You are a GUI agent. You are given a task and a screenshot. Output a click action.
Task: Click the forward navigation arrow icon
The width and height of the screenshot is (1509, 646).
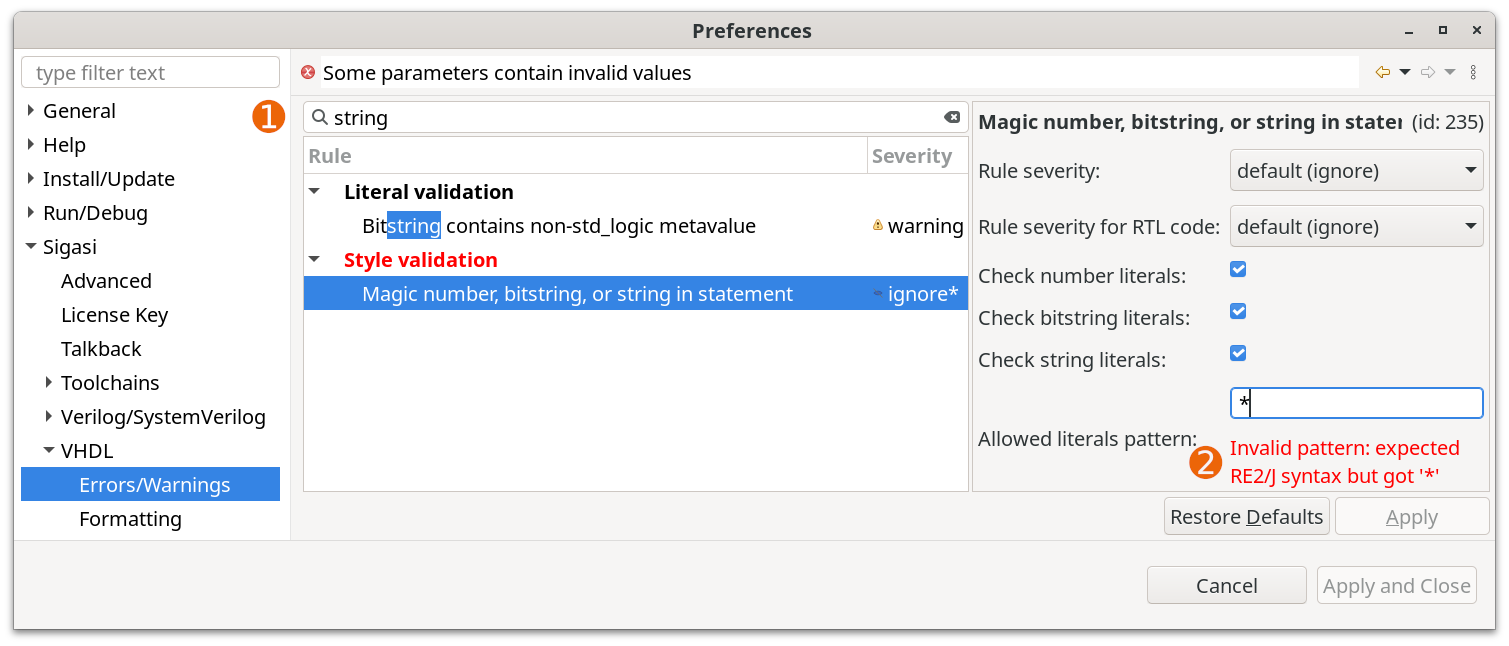(x=1428, y=72)
